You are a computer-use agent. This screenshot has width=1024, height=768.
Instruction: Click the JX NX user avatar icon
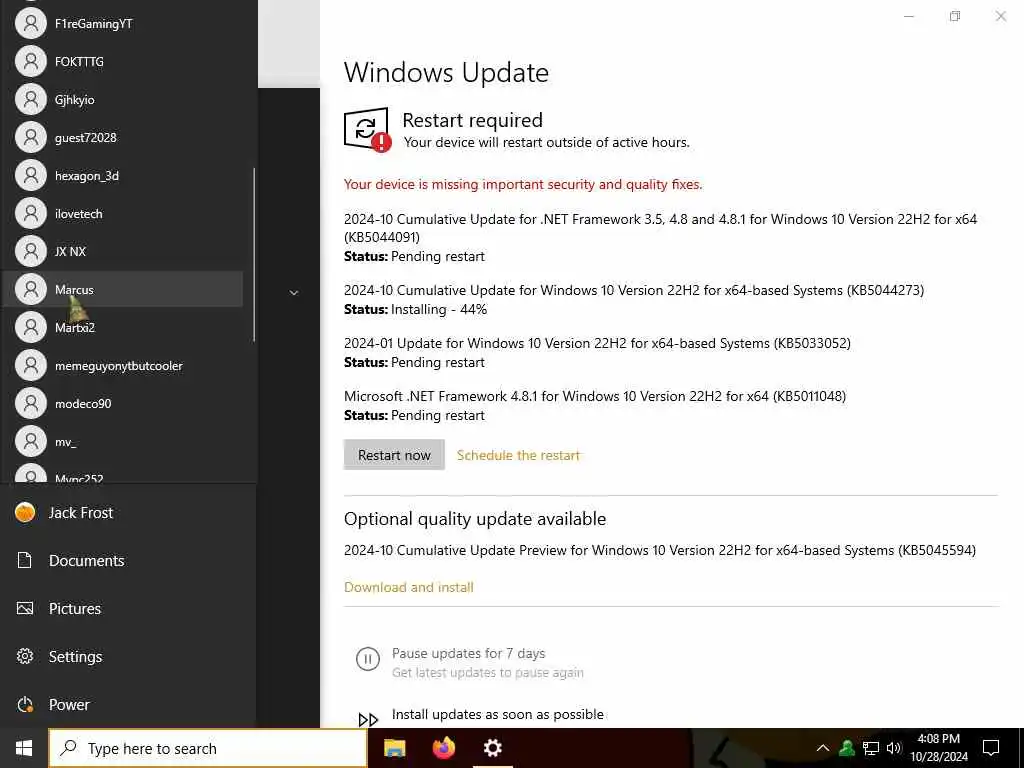(31, 251)
